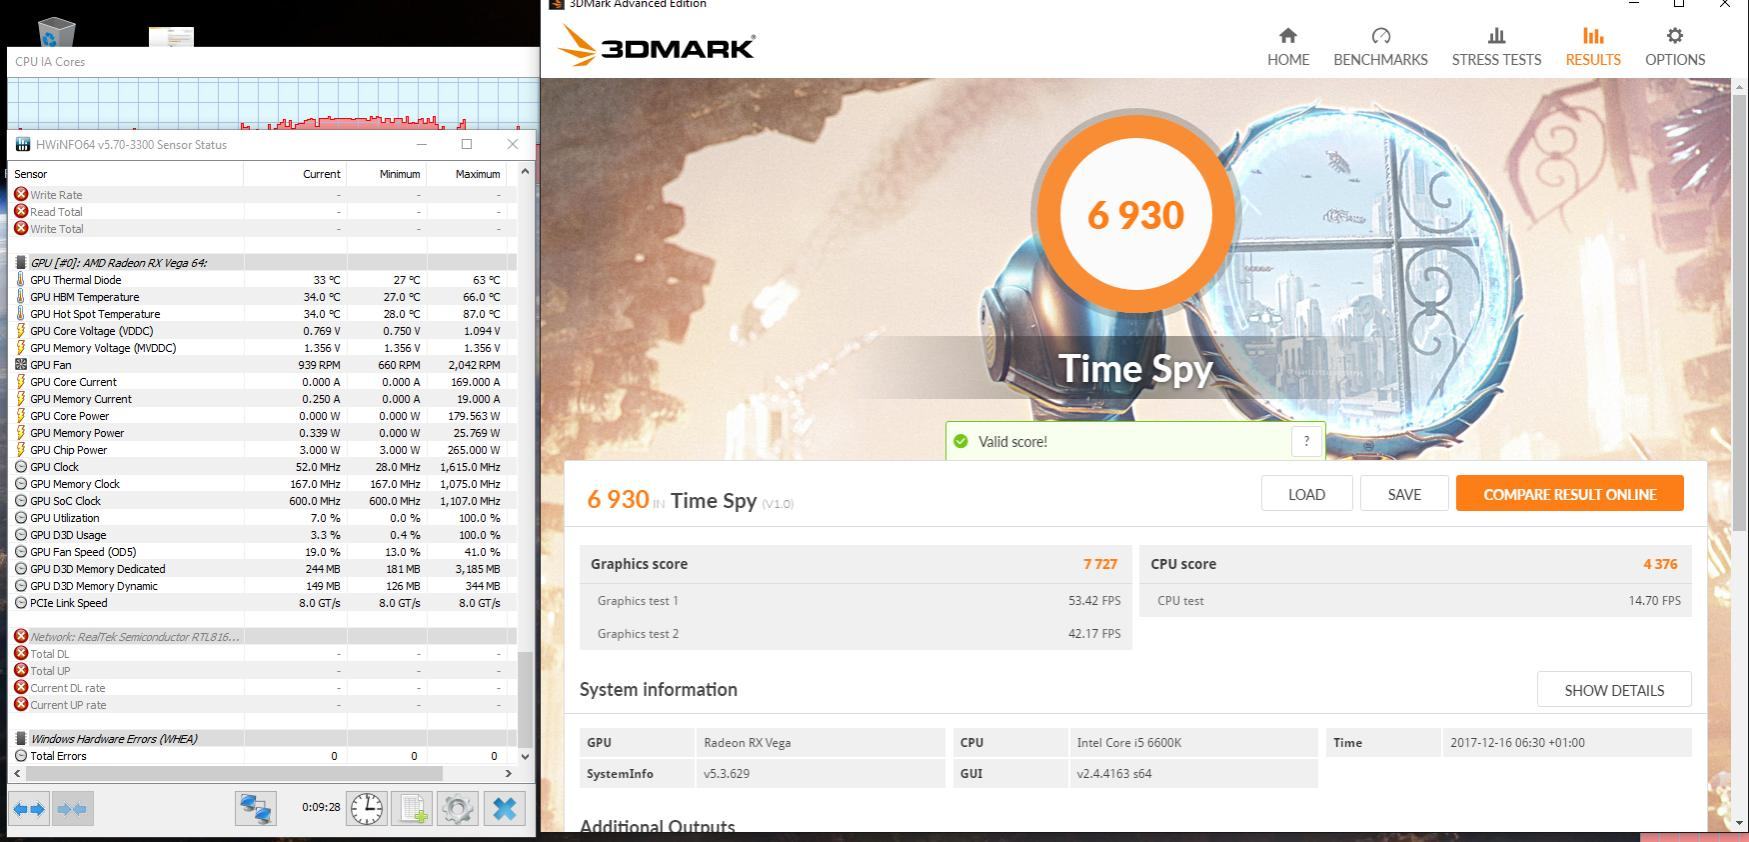Select the GPU SoC Clock row
1749x842 pixels.
pos(263,501)
